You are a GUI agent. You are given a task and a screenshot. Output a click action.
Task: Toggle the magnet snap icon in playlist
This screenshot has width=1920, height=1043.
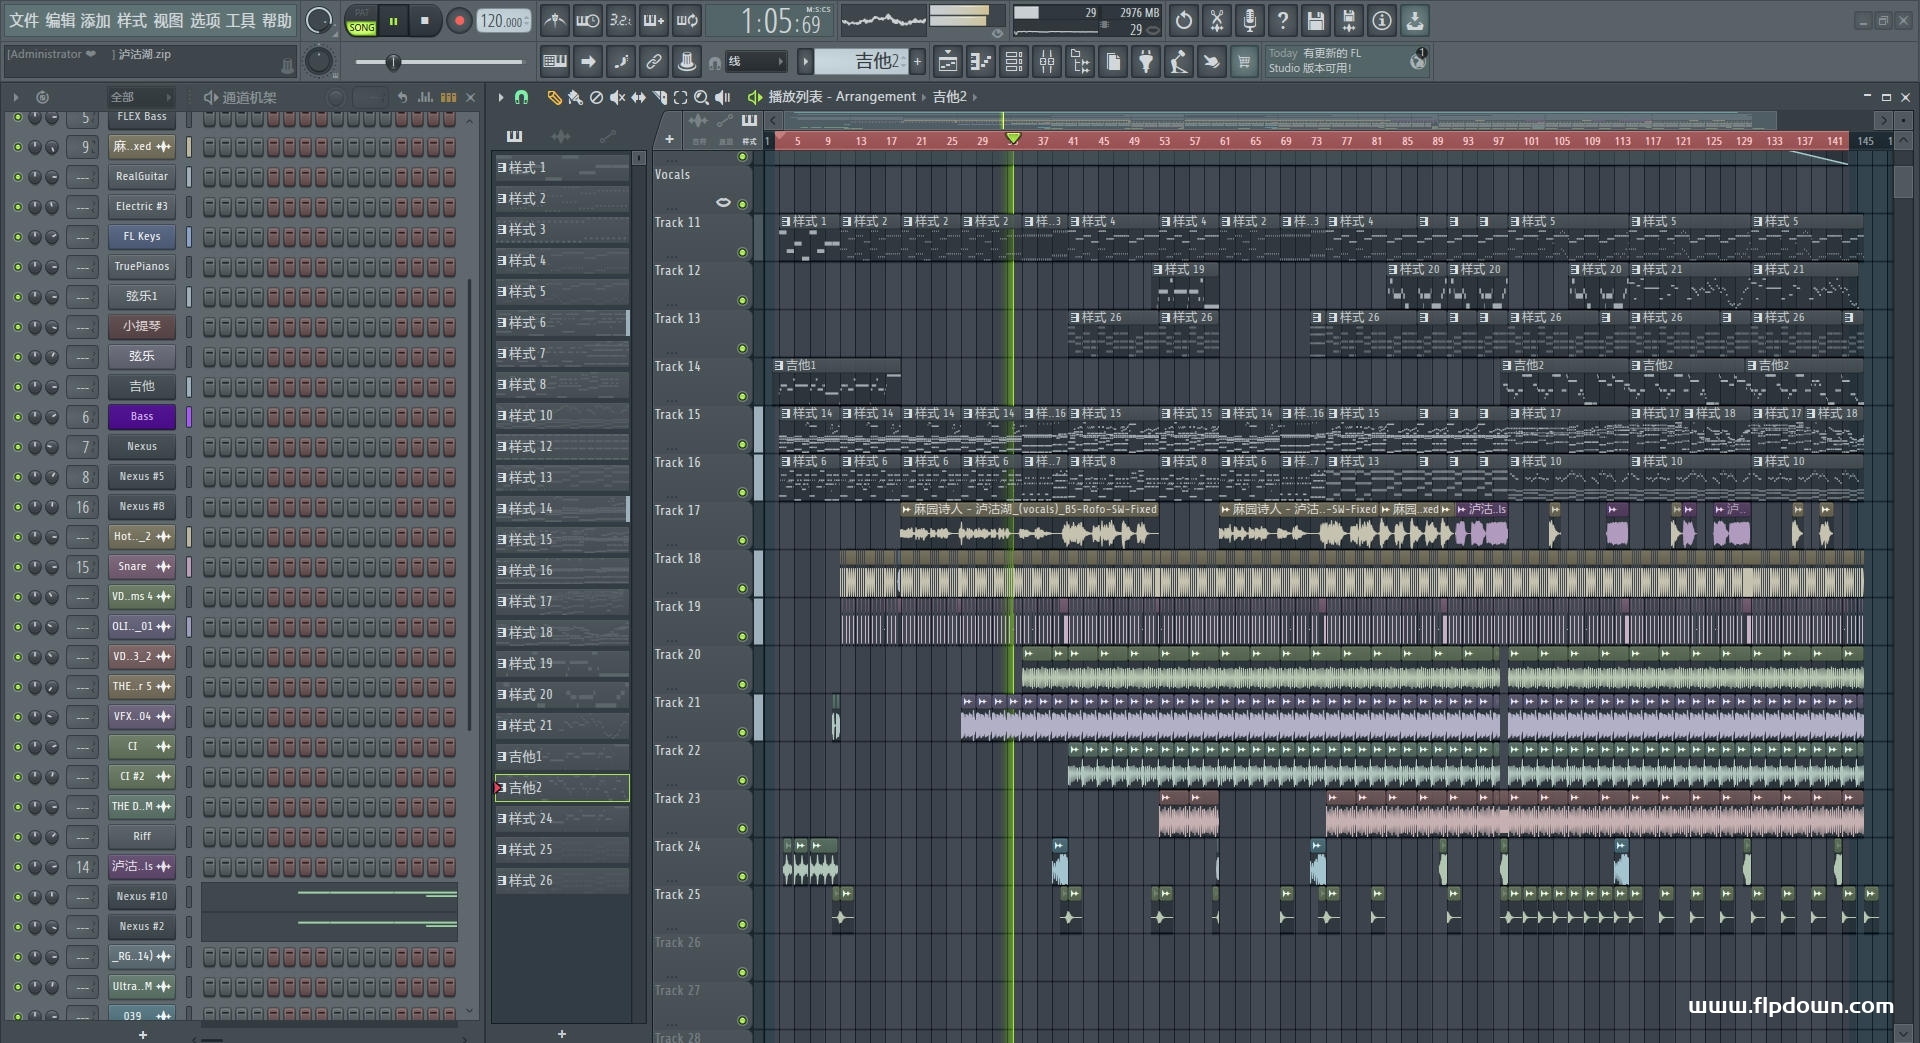tap(521, 97)
